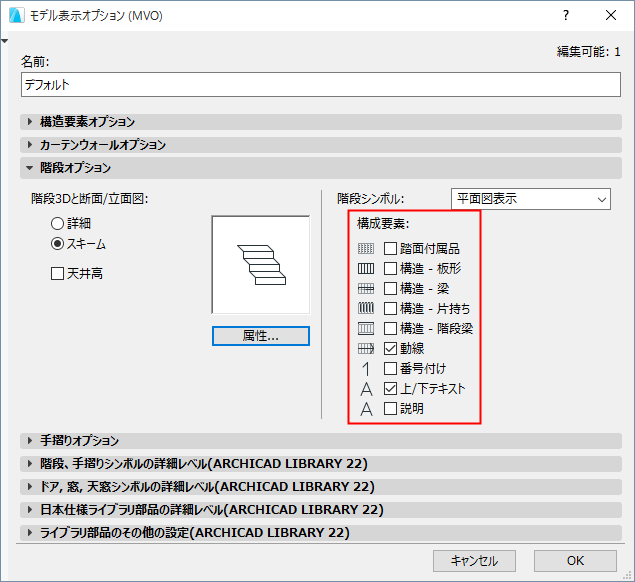
Task: Click the ARCHICAD logo in title bar
Action: pos(17,15)
